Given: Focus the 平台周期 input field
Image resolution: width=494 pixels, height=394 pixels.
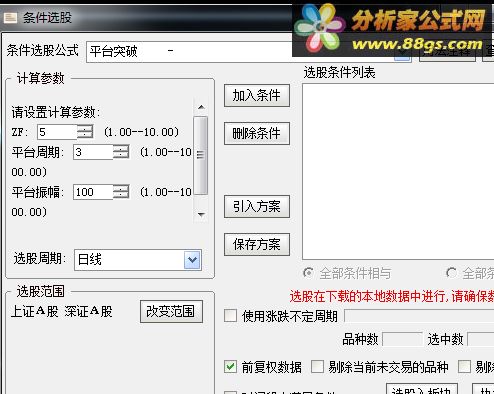Looking at the screenshot, I should click(93, 152).
